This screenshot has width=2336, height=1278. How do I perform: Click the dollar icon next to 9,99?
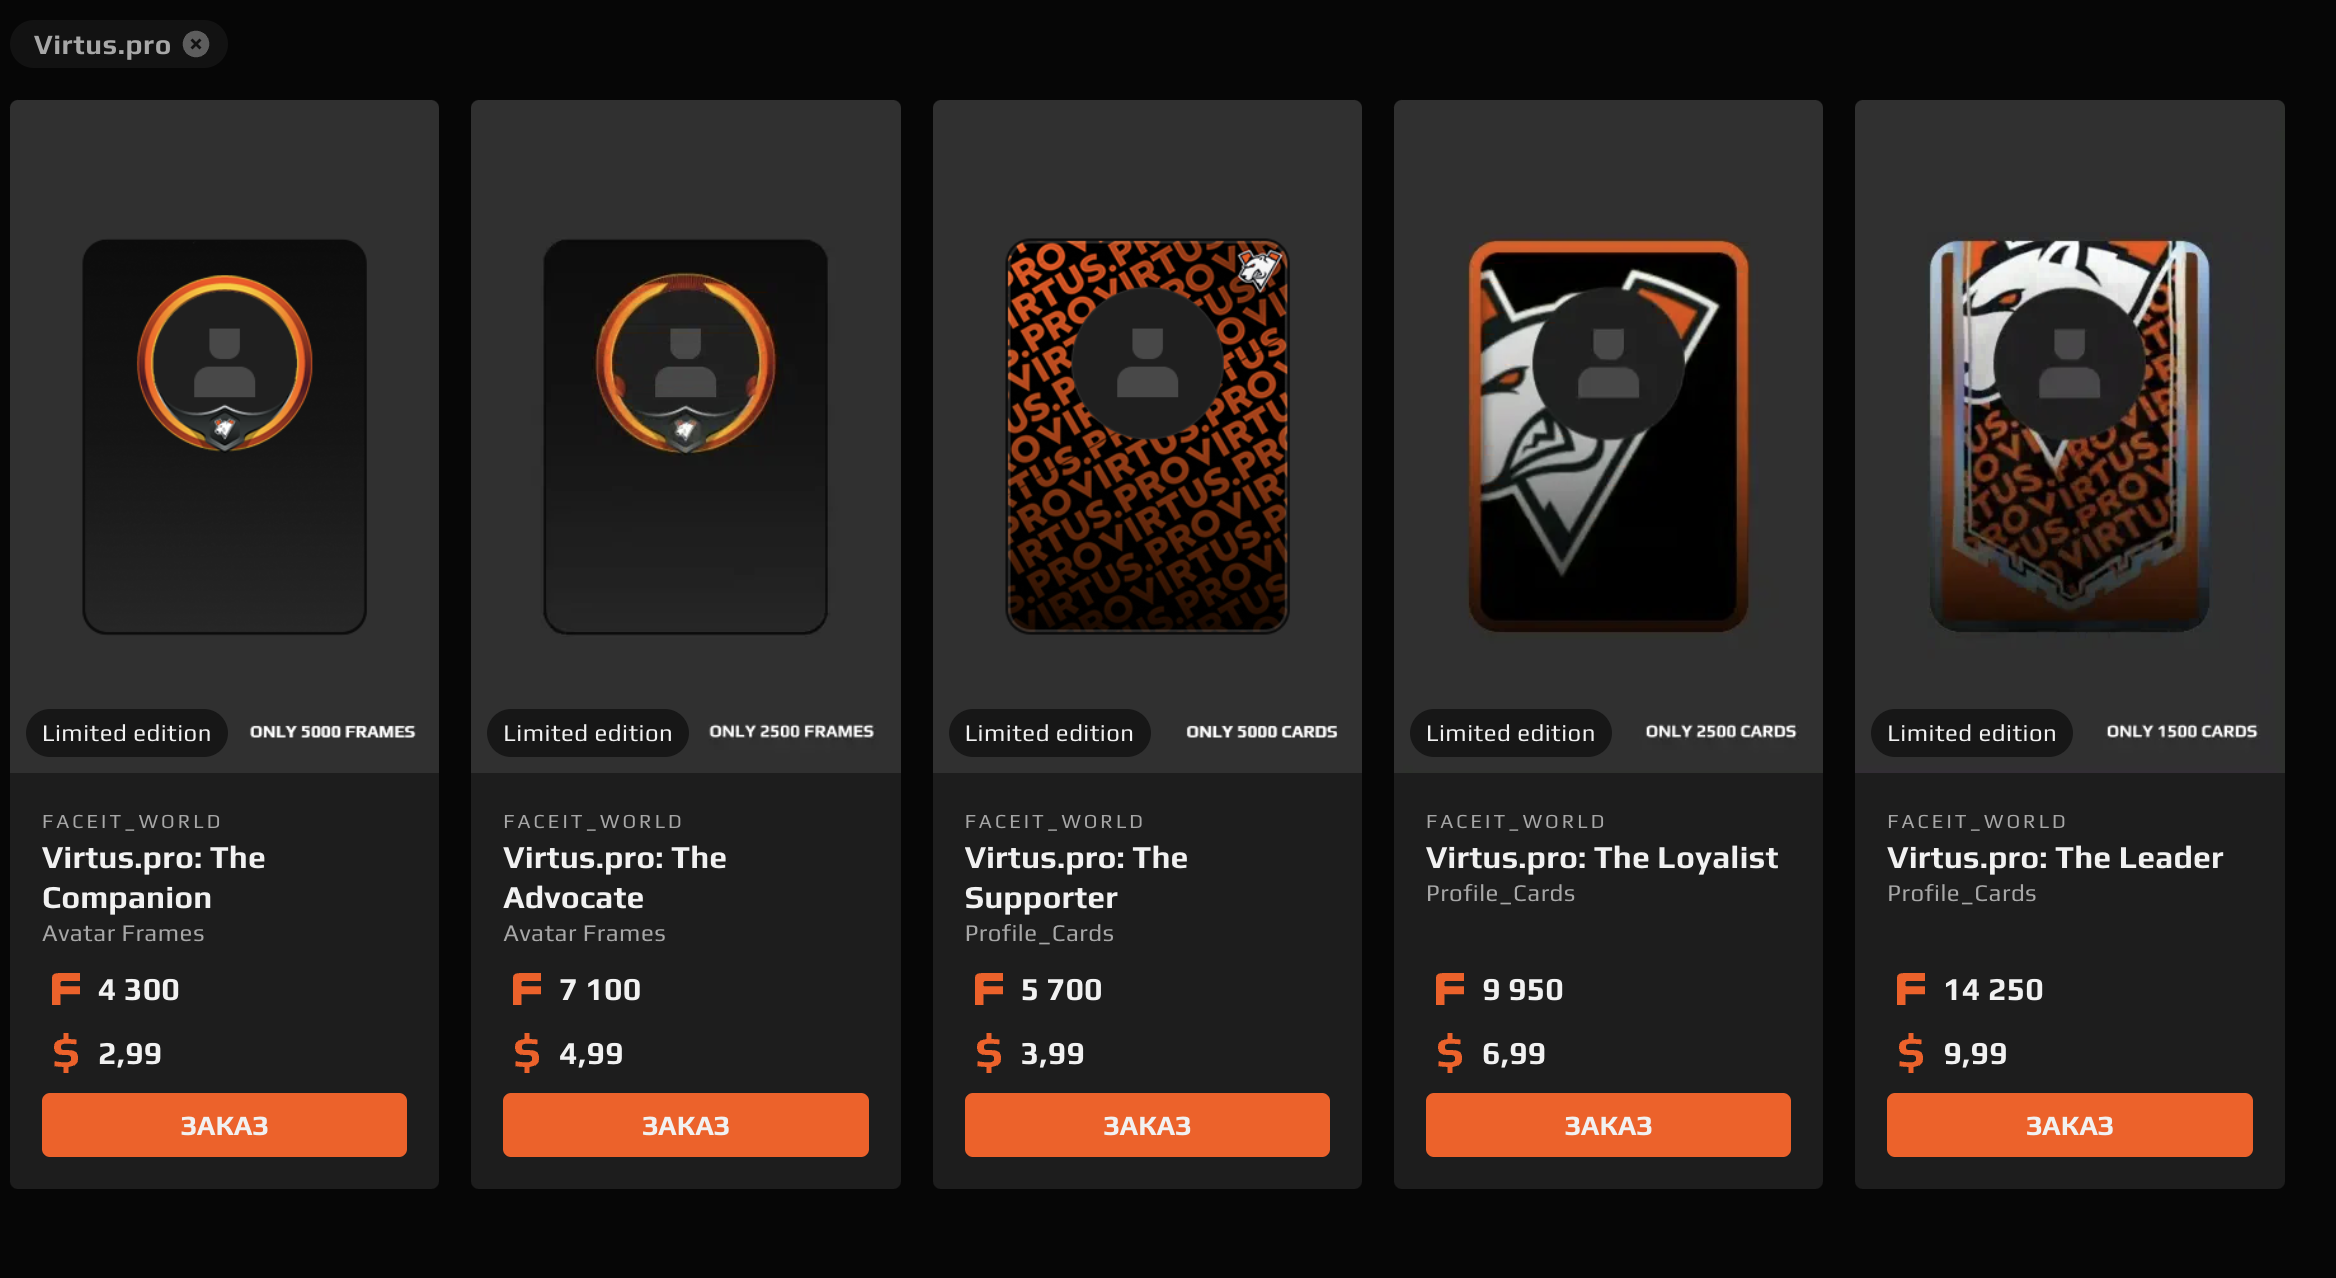tap(1911, 1053)
